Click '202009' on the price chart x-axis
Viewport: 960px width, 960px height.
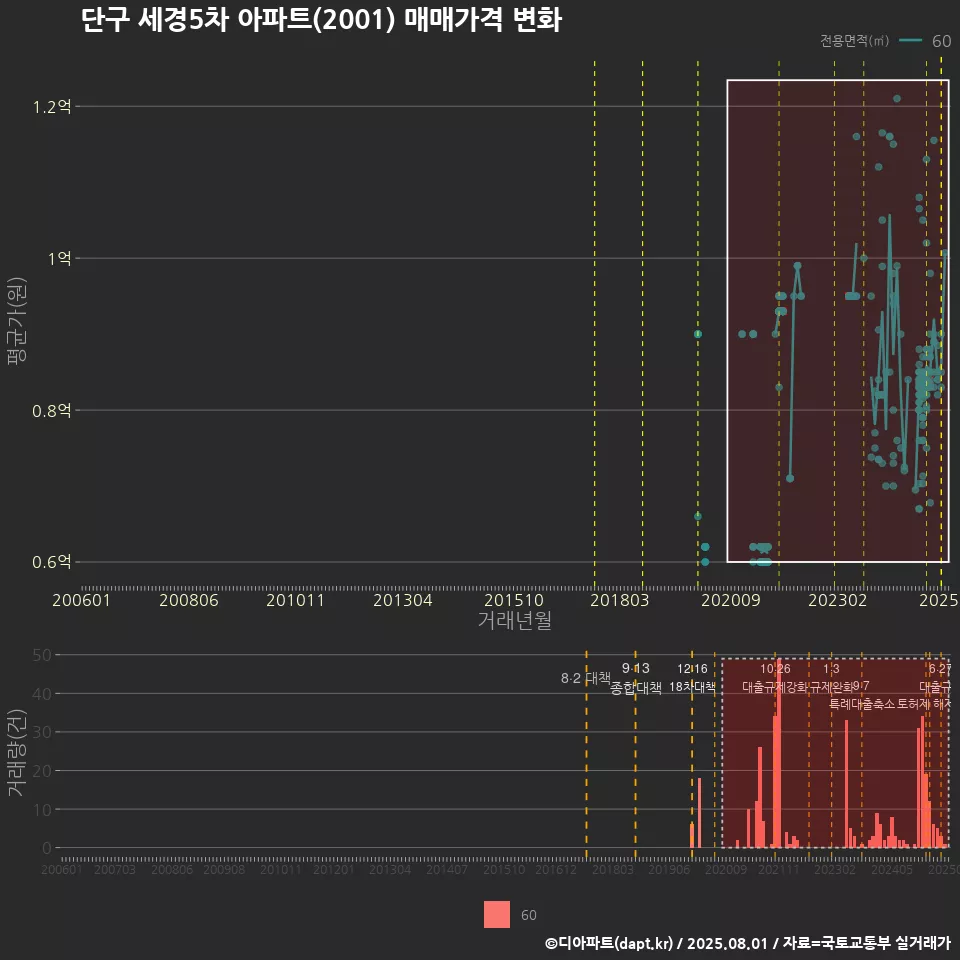[x=730, y=600]
